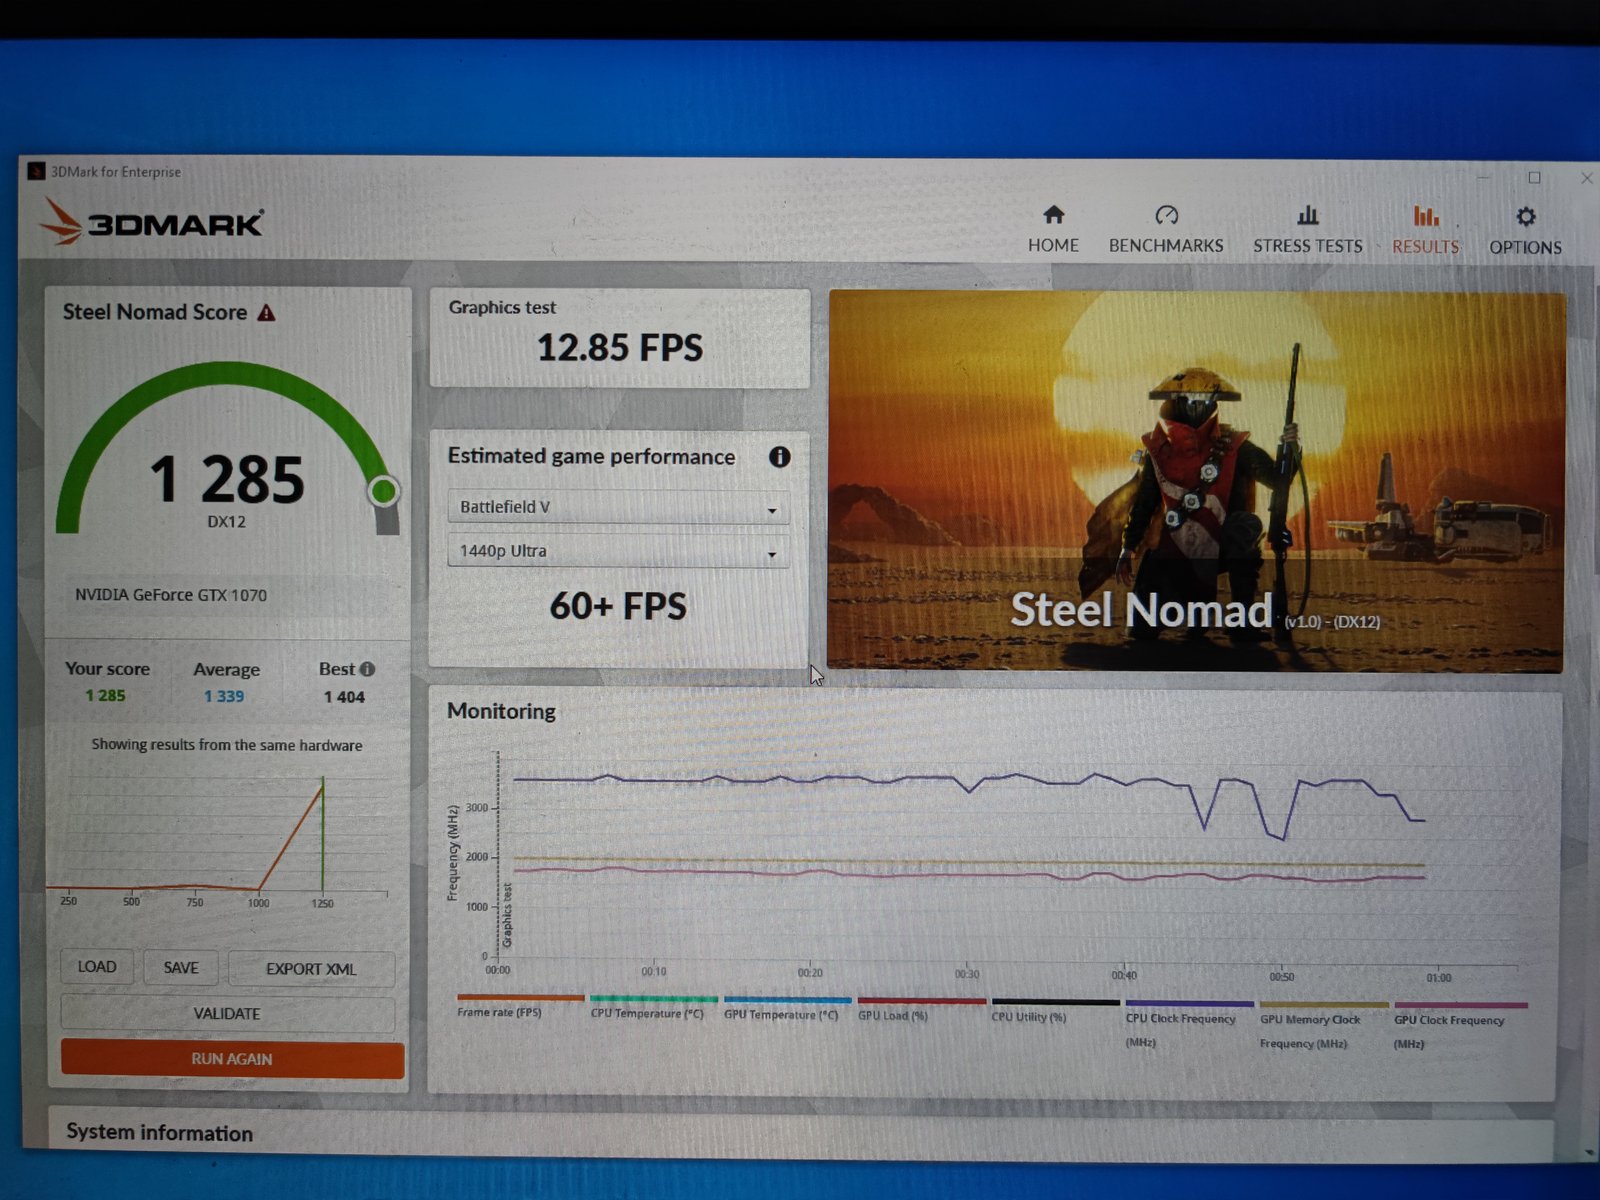Click the 12.85 FPS graphics result

[x=620, y=348]
